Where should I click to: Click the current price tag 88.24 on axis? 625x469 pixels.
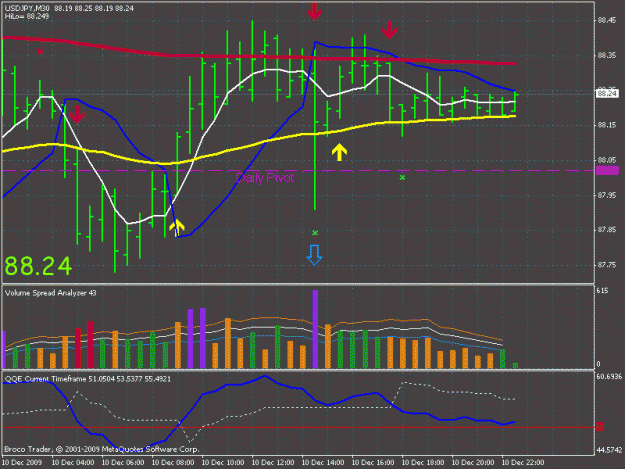[607, 94]
